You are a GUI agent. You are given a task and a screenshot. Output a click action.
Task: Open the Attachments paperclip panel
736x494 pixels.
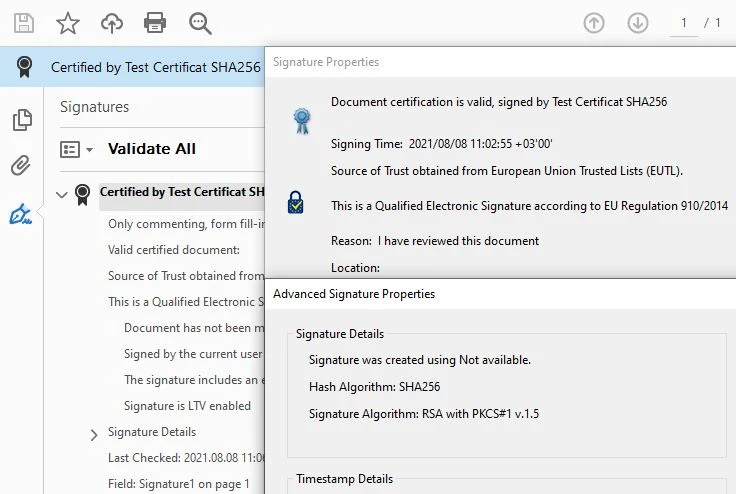(x=21, y=166)
